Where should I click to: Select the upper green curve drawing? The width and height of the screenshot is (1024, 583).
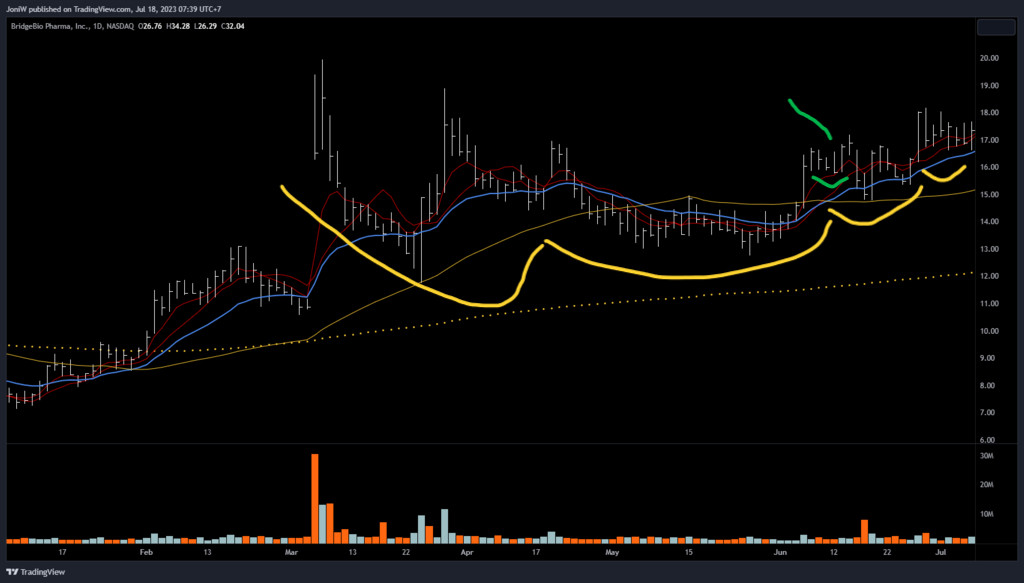[x=810, y=117]
